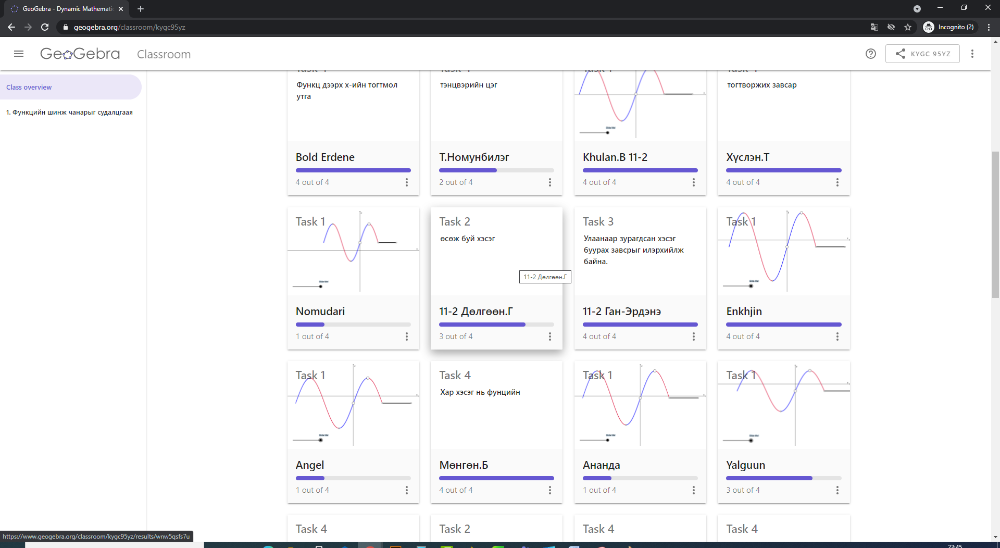Click 11-2 Дөлгөөн.Г's progress bar
The image size is (1000, 548).
(496, 325)
